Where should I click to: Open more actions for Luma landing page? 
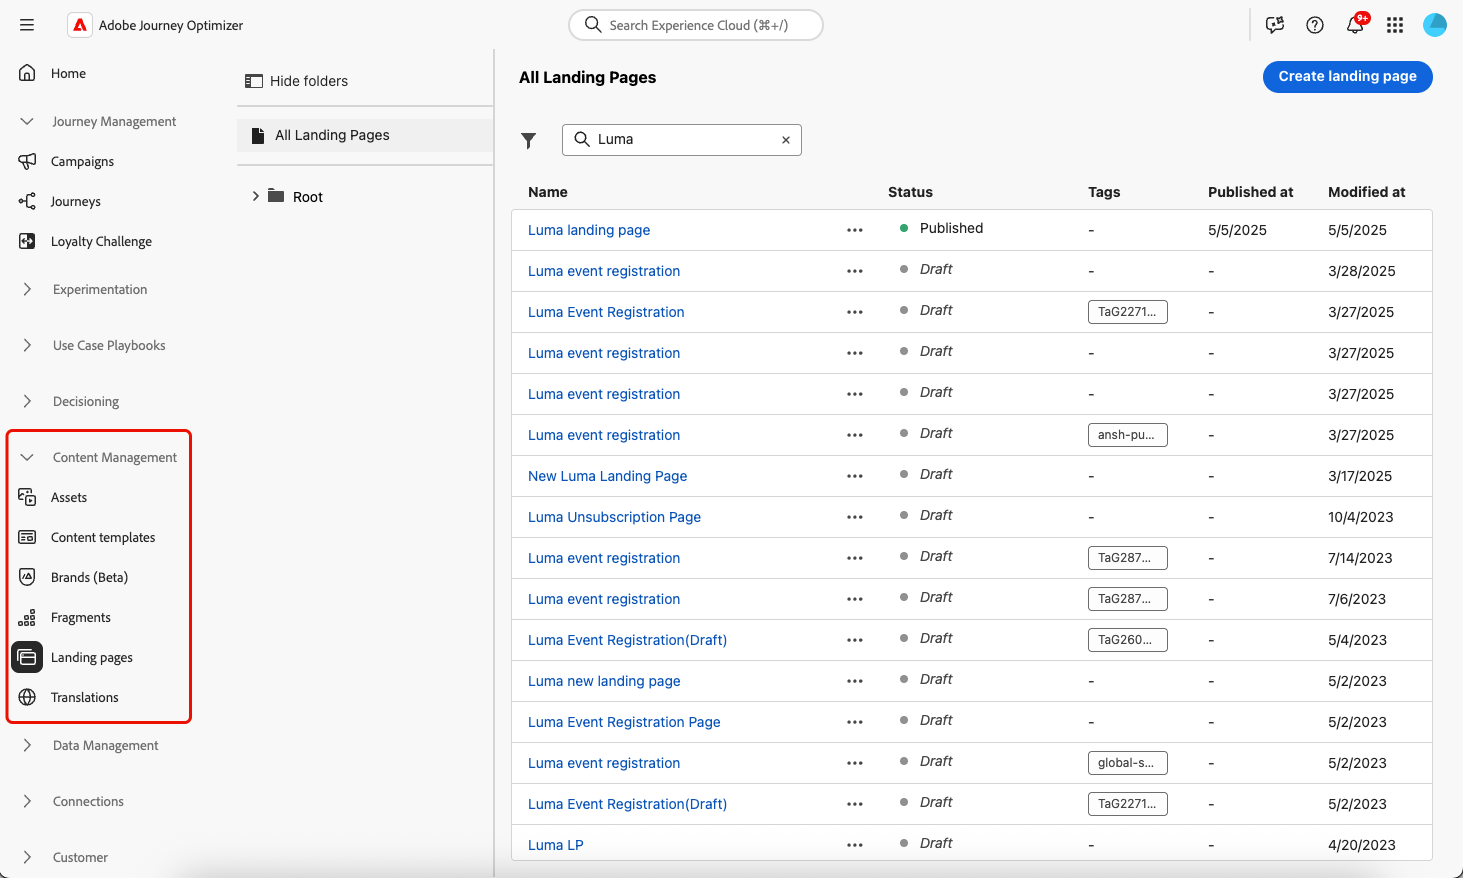pyautogui.click(x=854, y=230)
